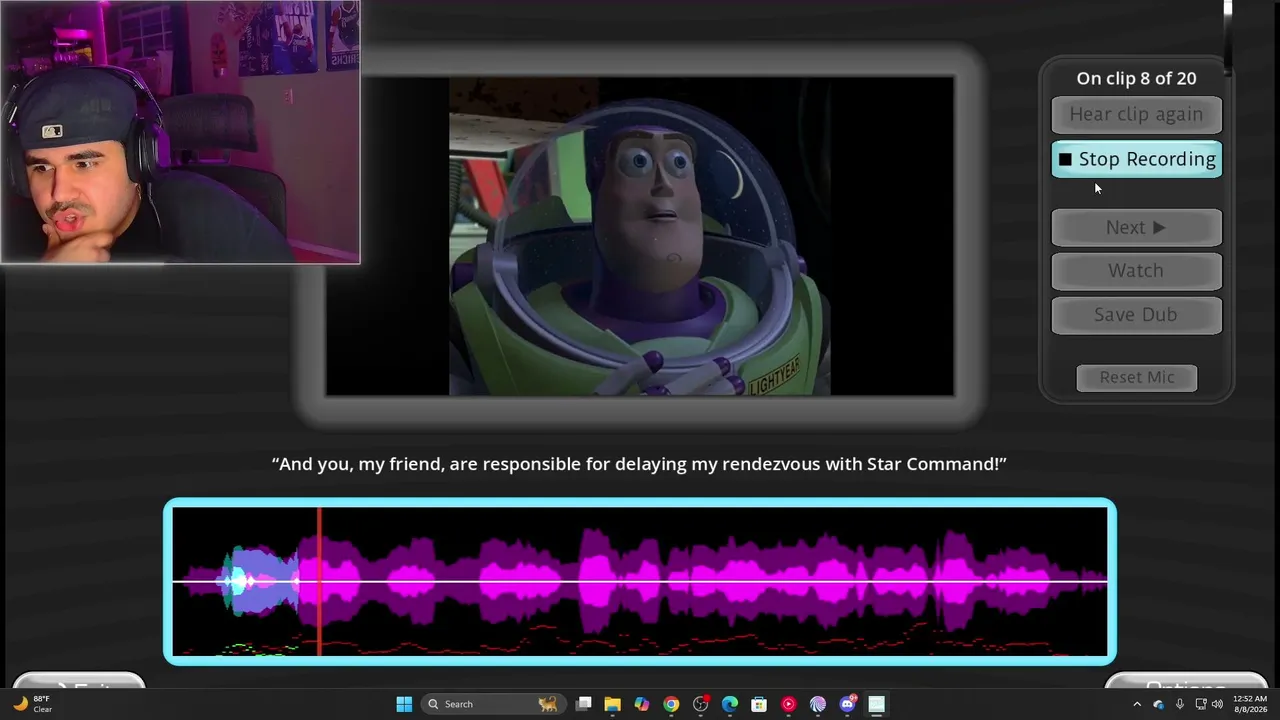Click the streamer webcam overlay
The width and height of the screenshot is (1280, 720).
[180, 132]
